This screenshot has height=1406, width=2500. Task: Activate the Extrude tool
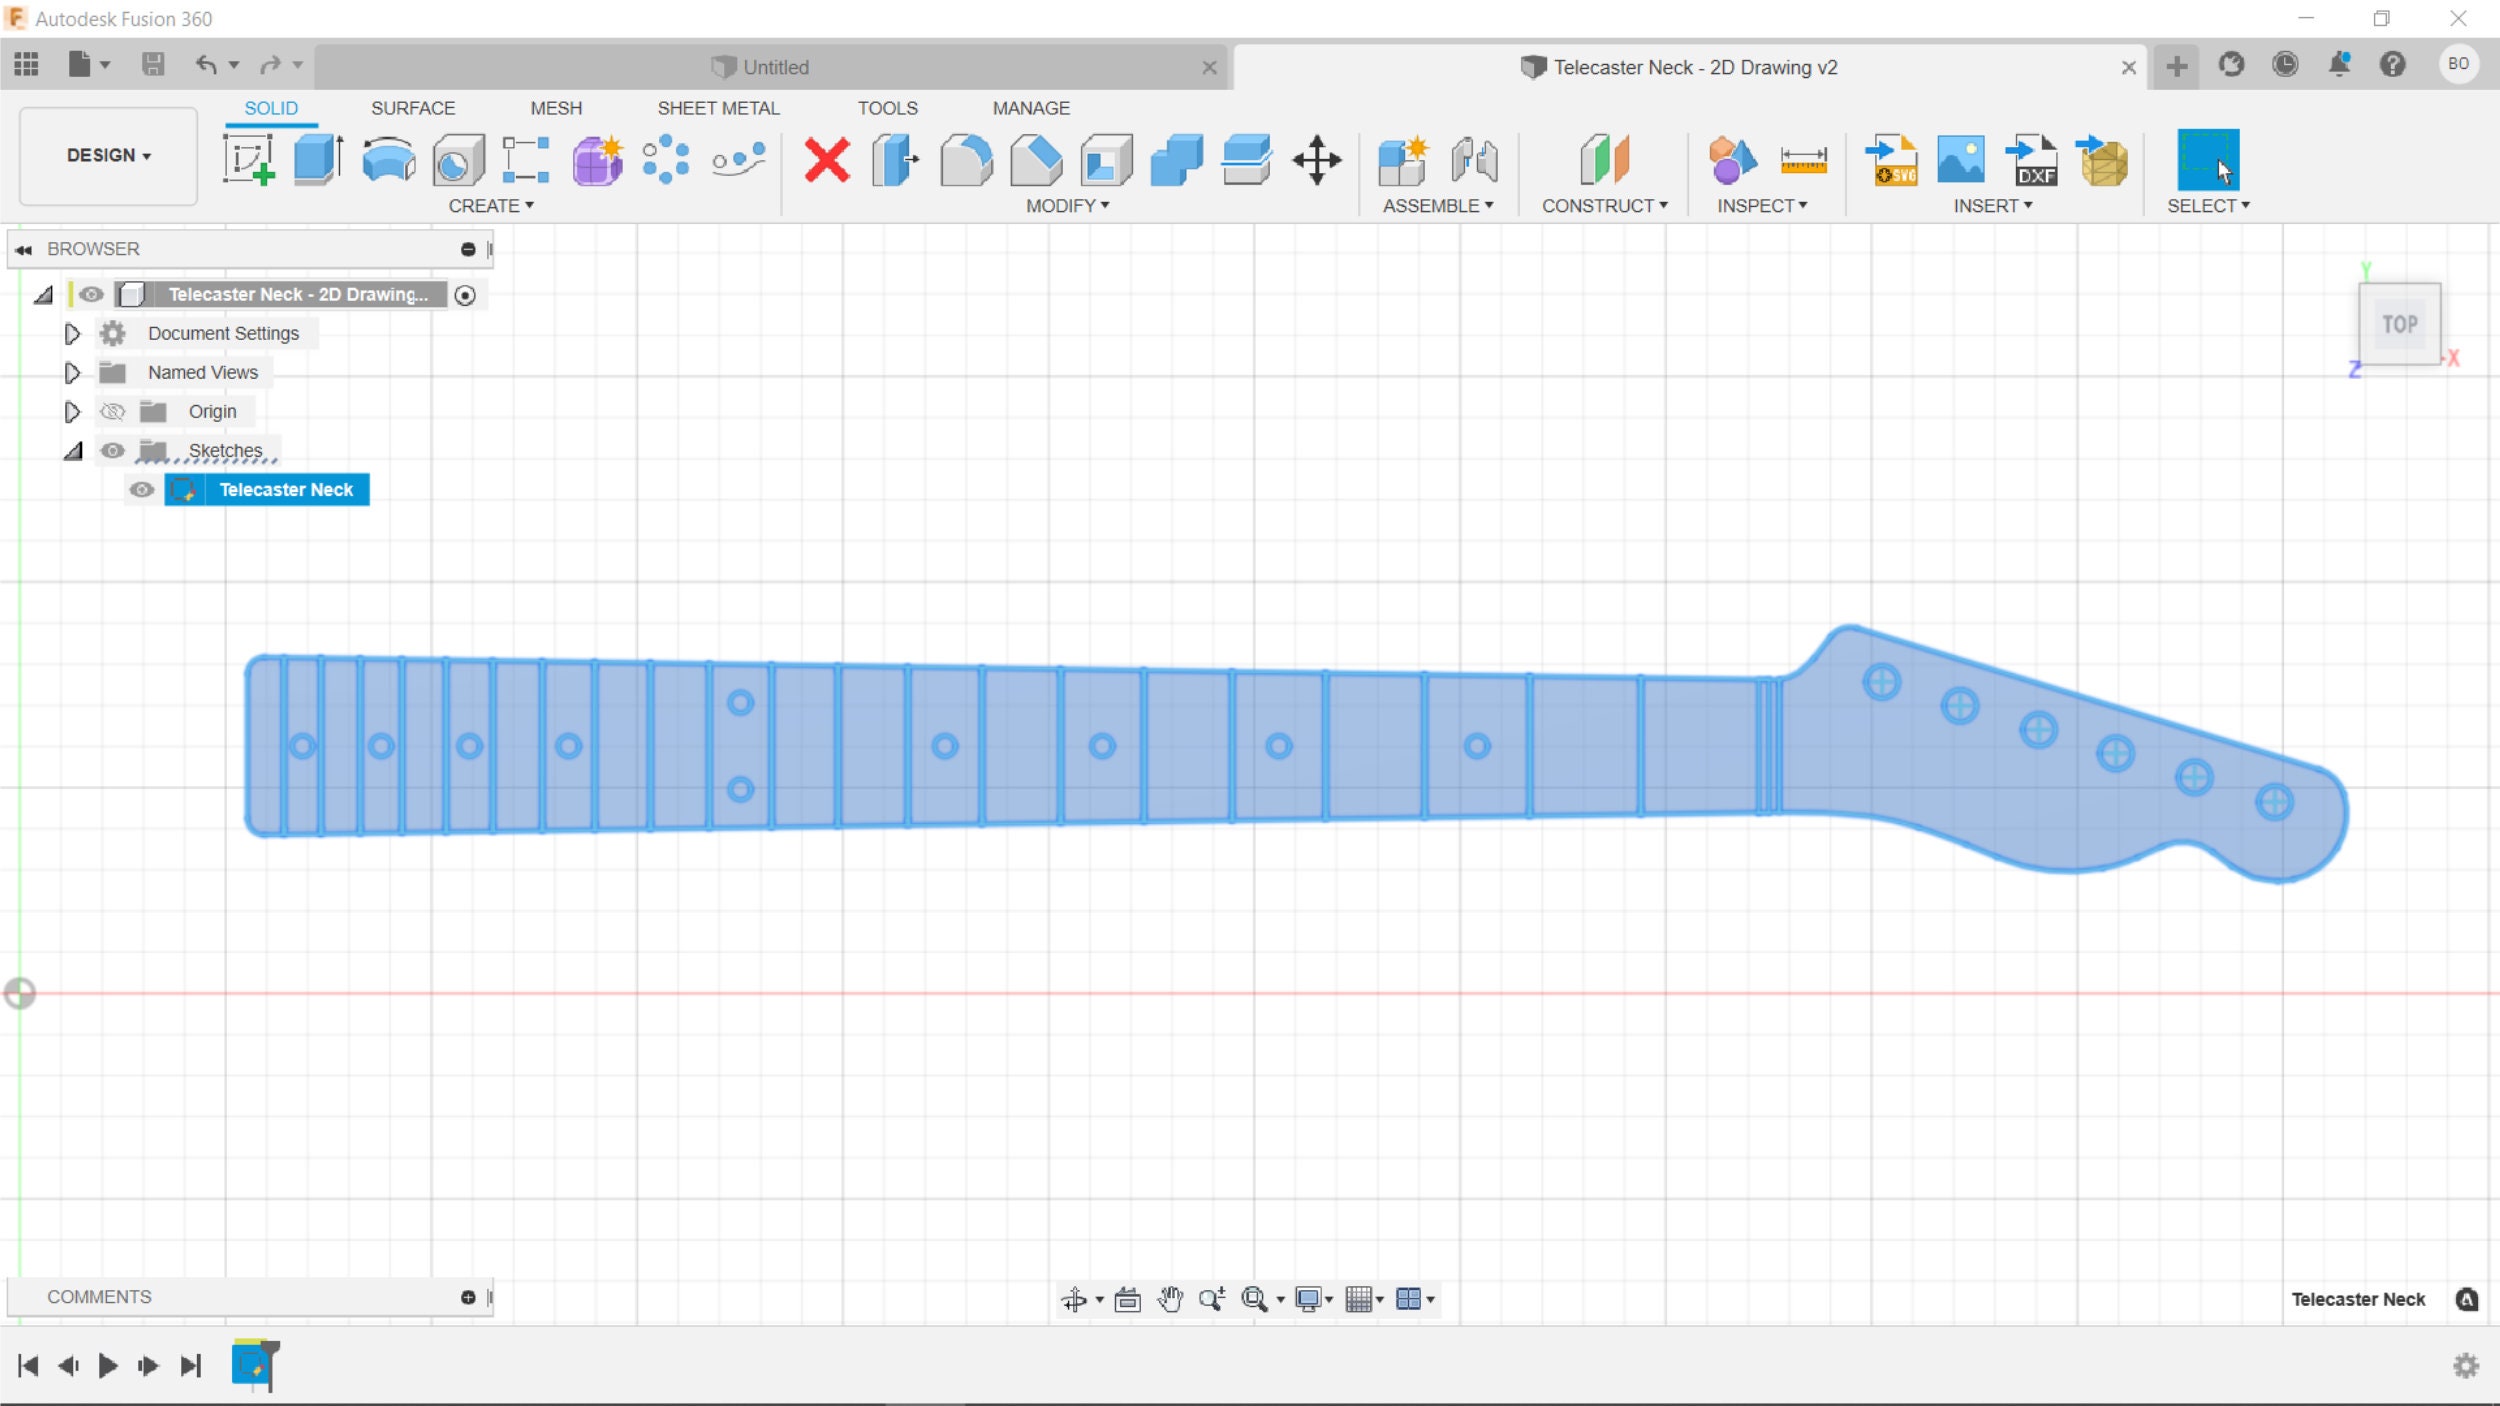pyautogui.click(x=317, y=160)
